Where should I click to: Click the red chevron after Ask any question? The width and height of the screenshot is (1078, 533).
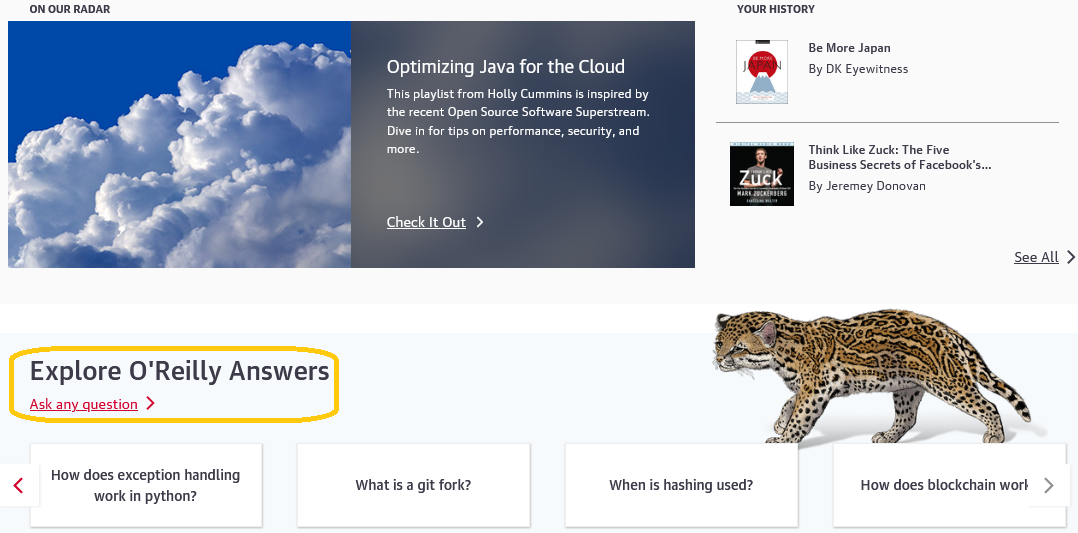(151, 404)
